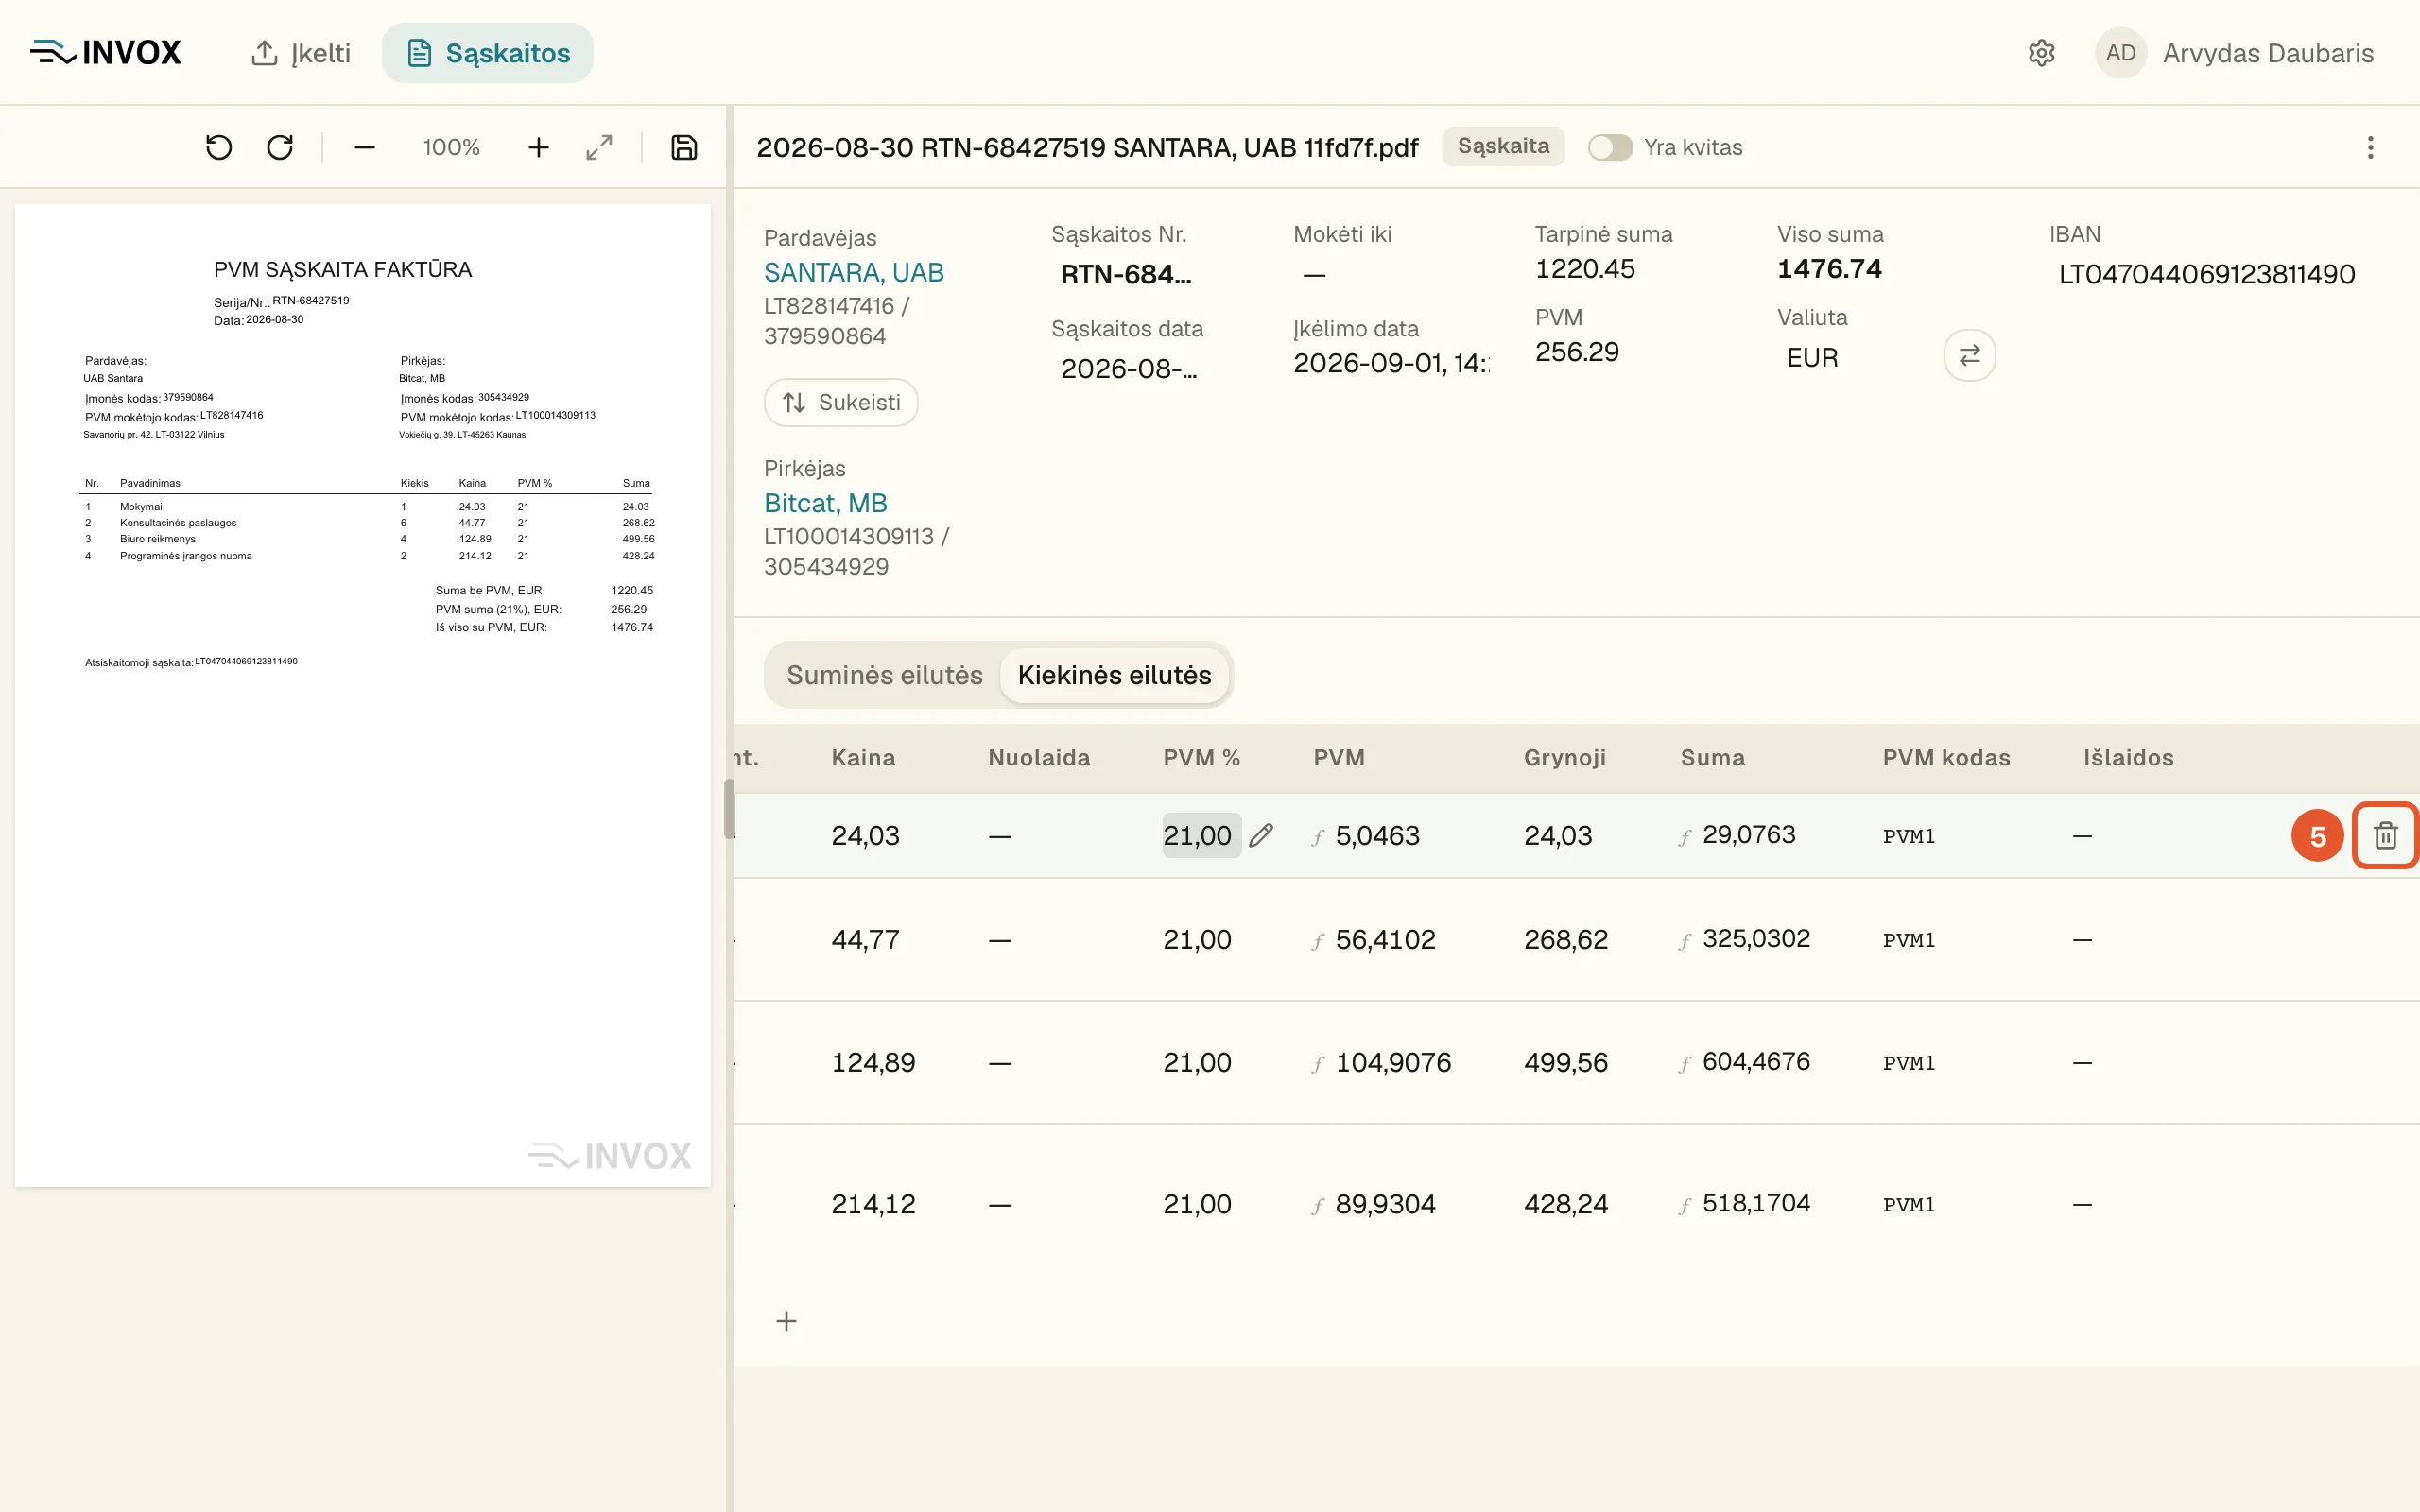Click the Sukeisti swap button
This screenshot has width=2420, height=1512.
tap(841, 402)
